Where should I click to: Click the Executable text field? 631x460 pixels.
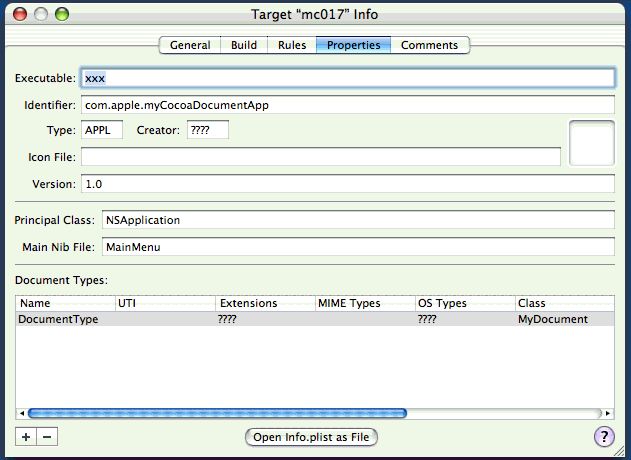pyautogui.click(x=347, y=78)
